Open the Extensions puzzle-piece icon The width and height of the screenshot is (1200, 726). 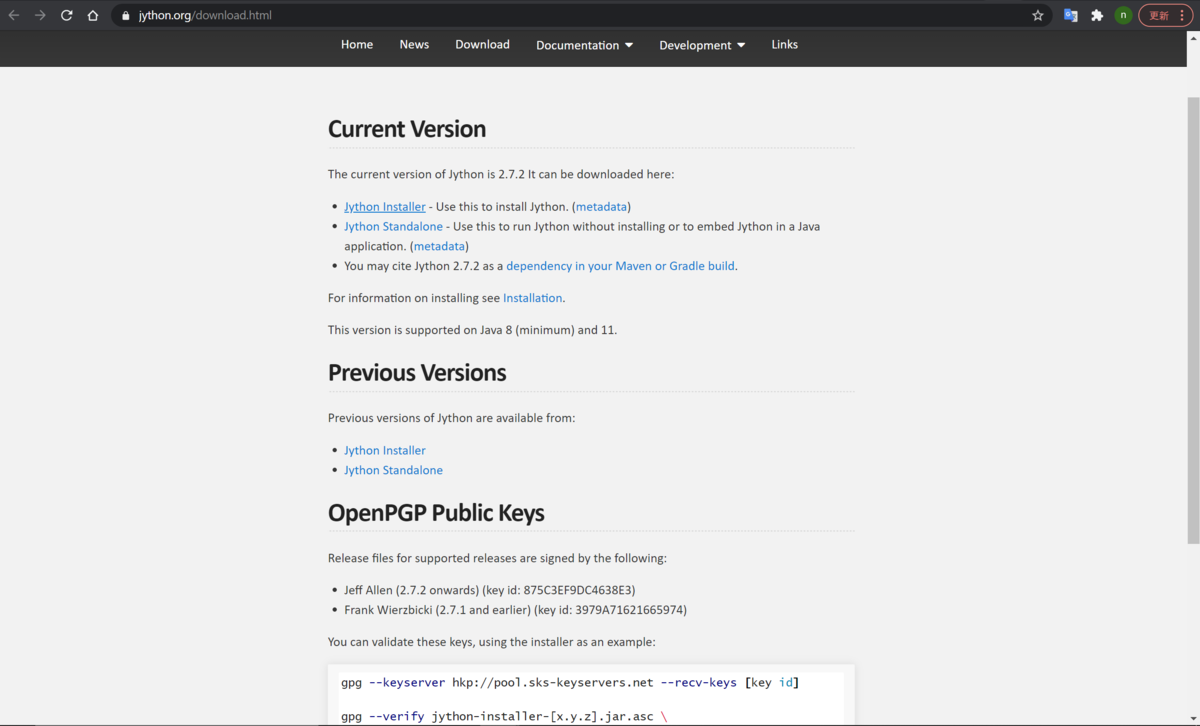tap(1097, 15)
